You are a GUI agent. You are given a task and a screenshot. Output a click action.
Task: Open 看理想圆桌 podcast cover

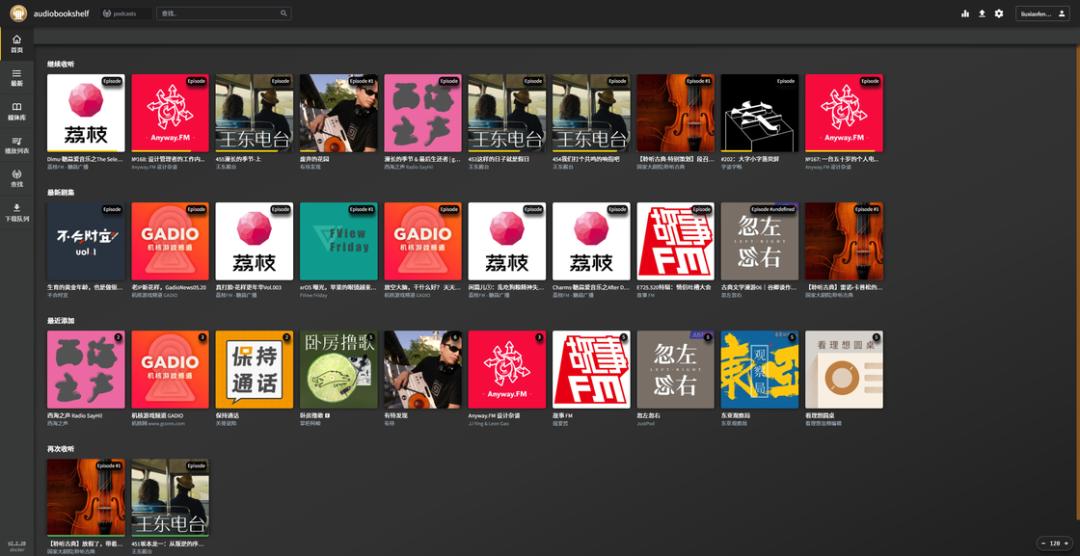844,369
